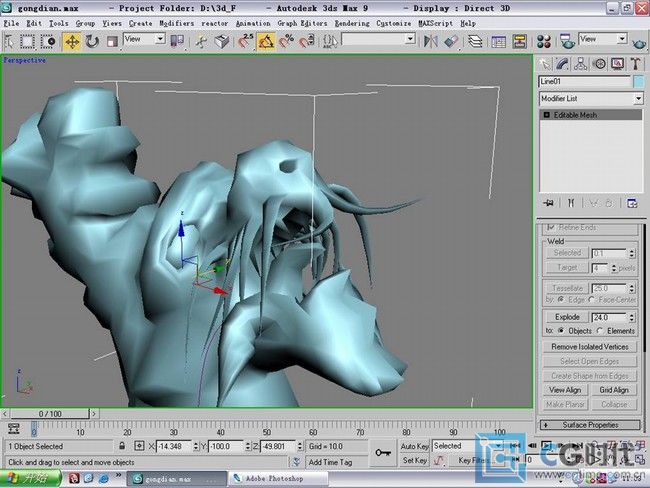Click the Line01 object color swatch
This screenshot has width=650, height=488.
click(x=638, y=82)
